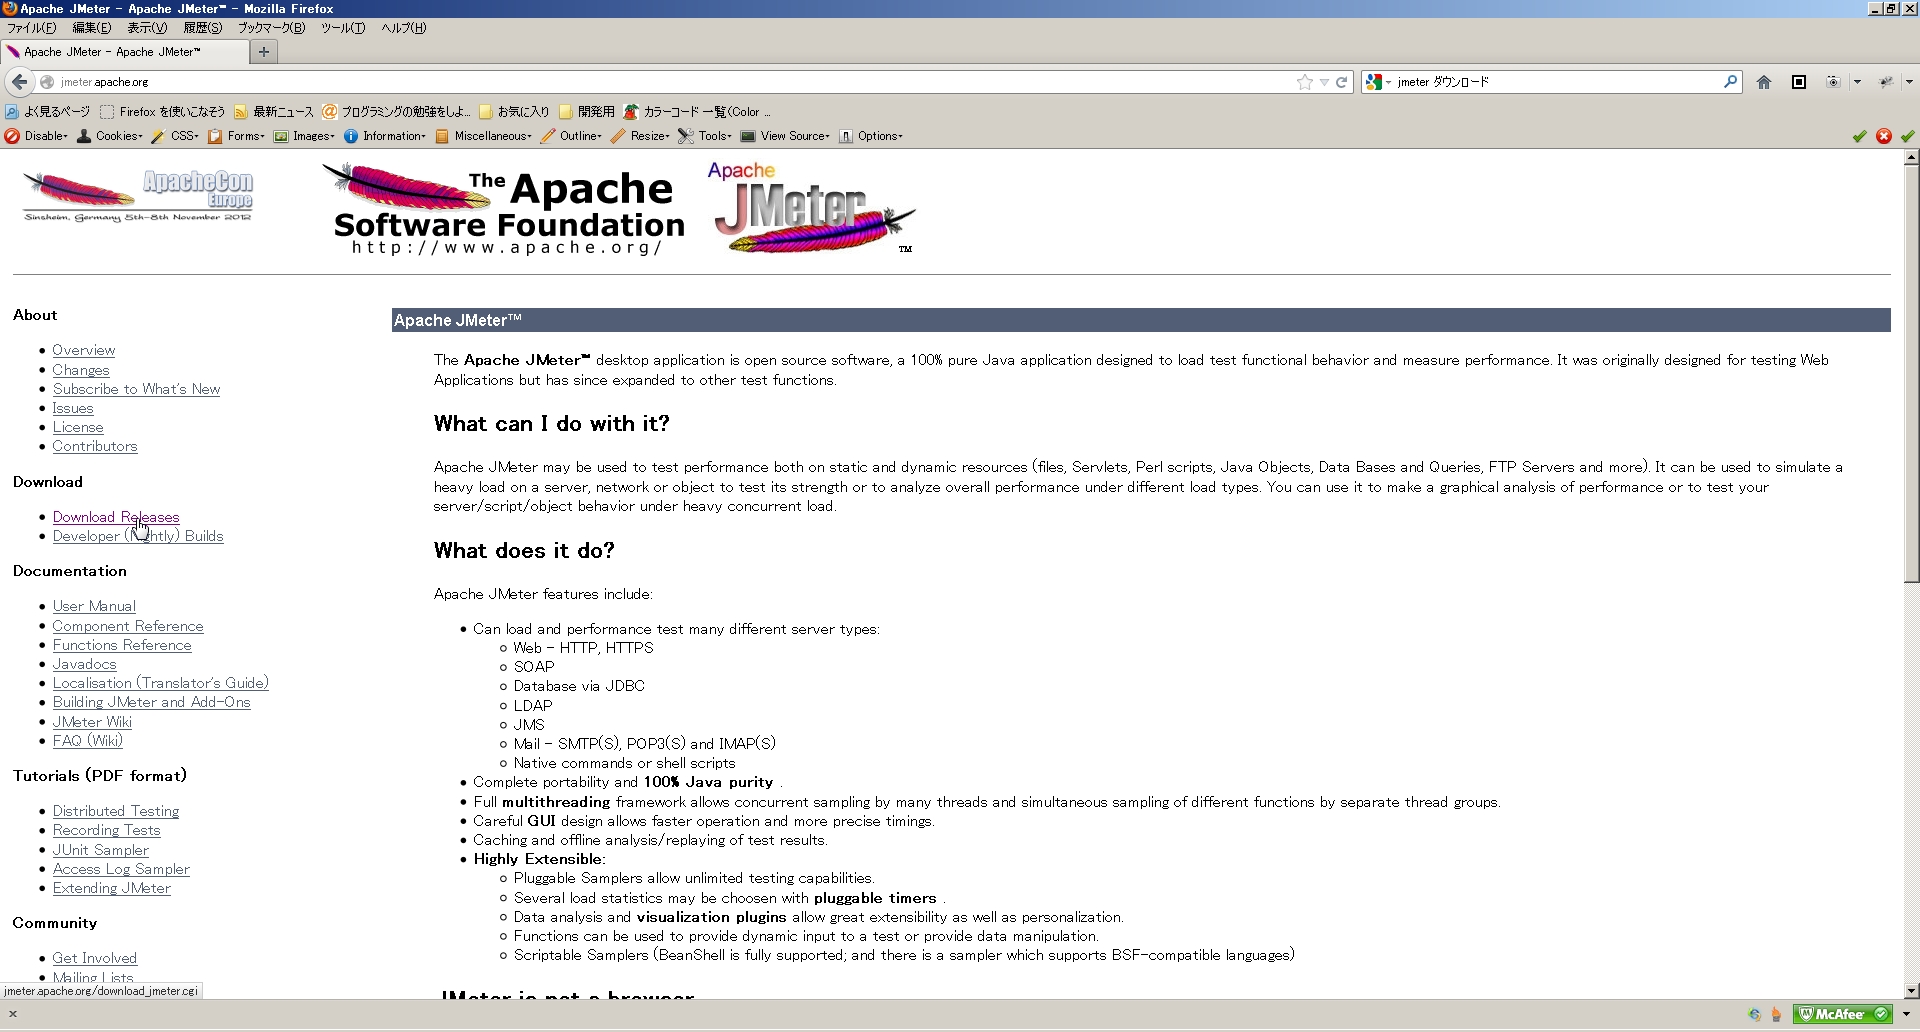1920x1032 pixels.
Task: Open the お気に入り bookmarks folder
Action: click(514, 112)
